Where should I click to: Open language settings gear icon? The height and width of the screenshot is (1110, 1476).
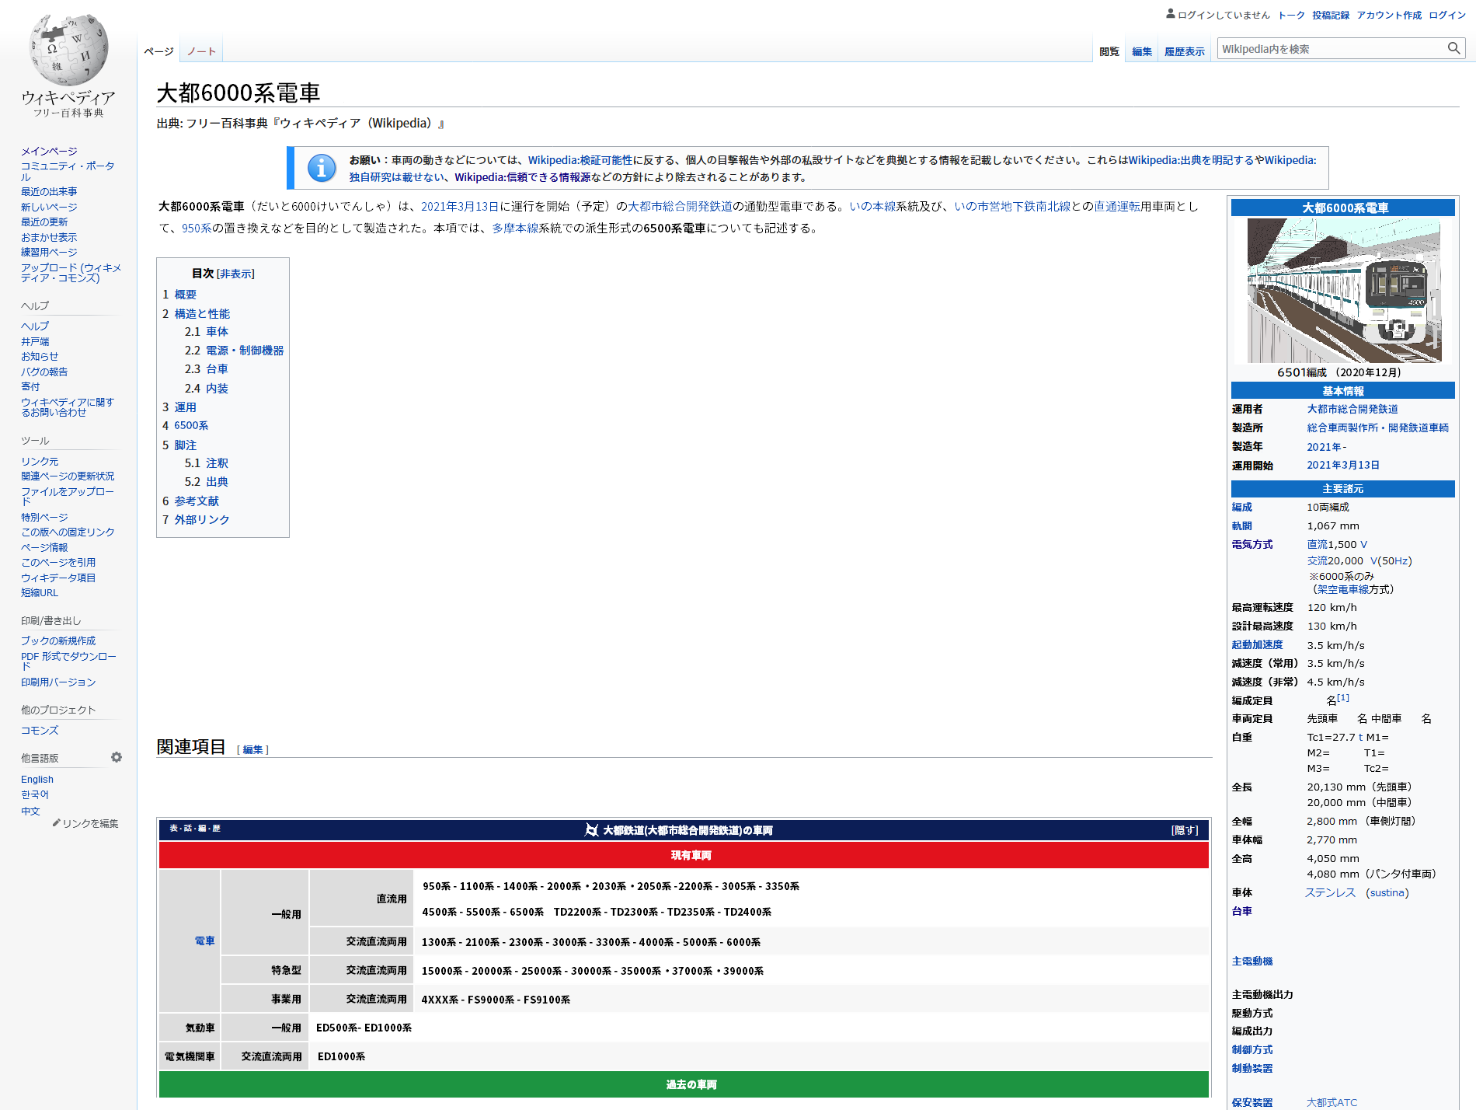[x=116, y=758]
